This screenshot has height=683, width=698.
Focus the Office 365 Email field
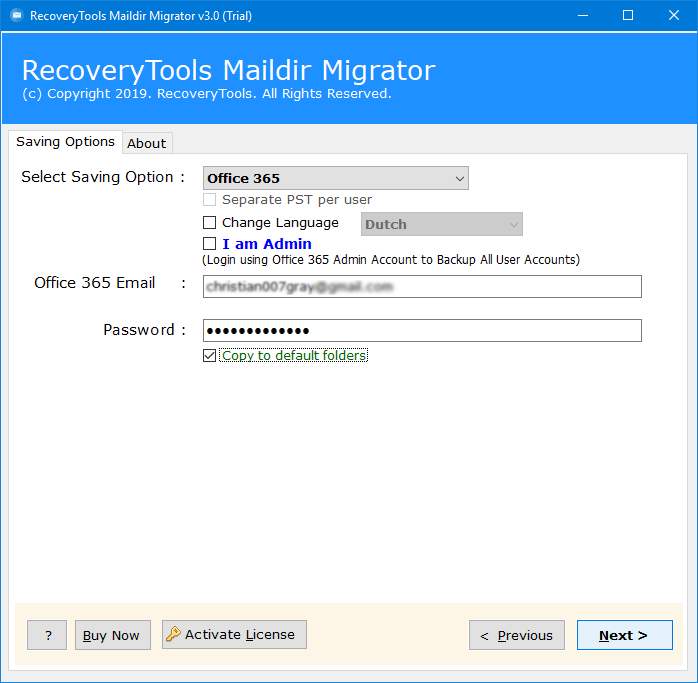point(422,286)
